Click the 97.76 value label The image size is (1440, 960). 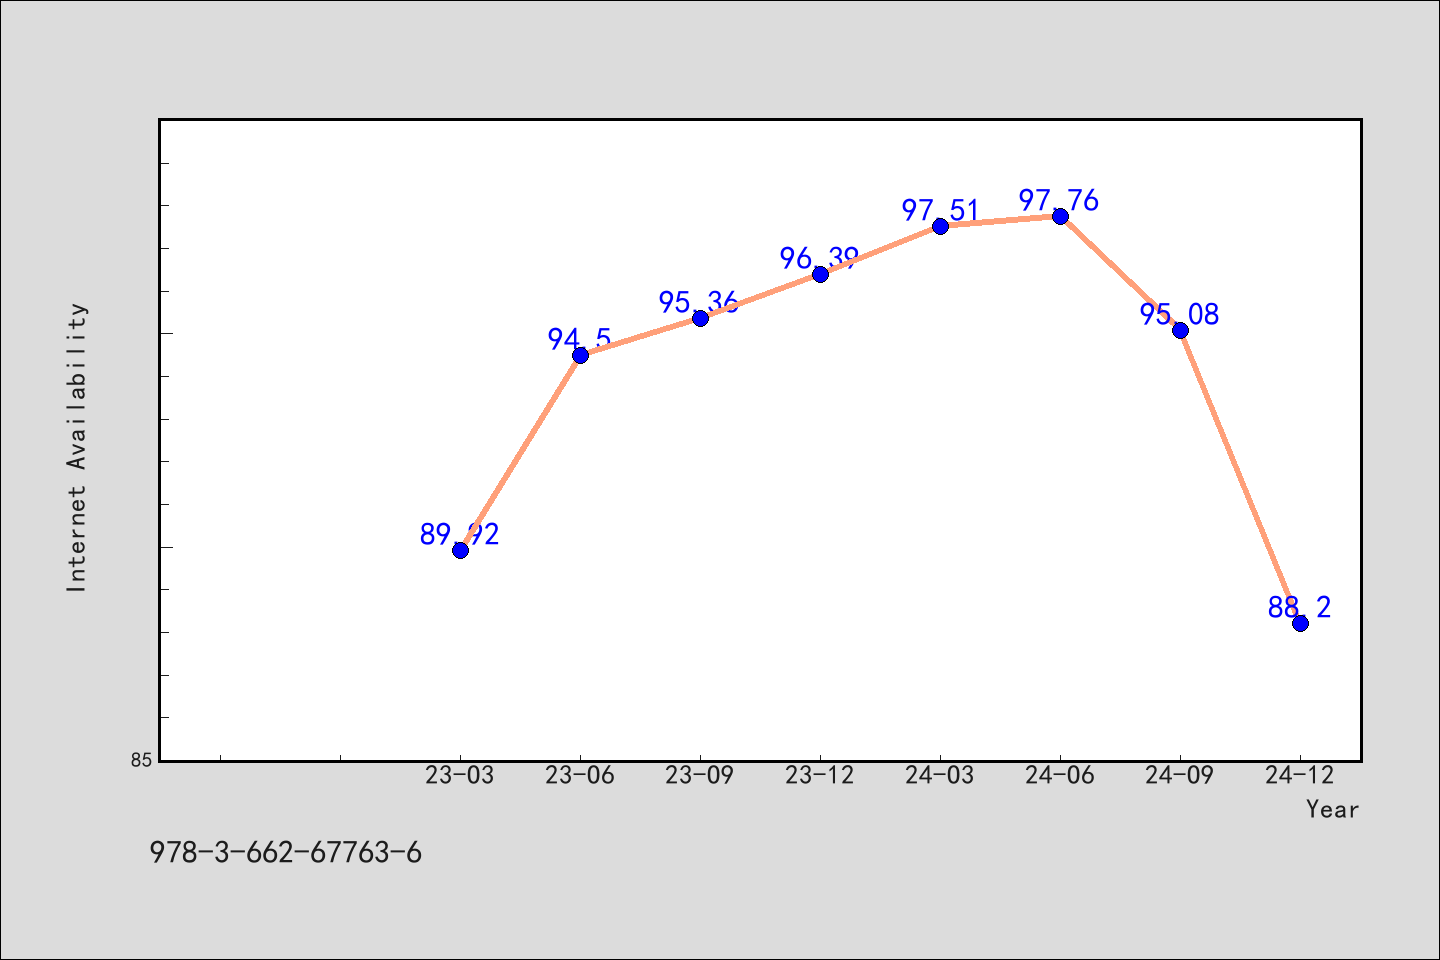[x=1059, y=201]
